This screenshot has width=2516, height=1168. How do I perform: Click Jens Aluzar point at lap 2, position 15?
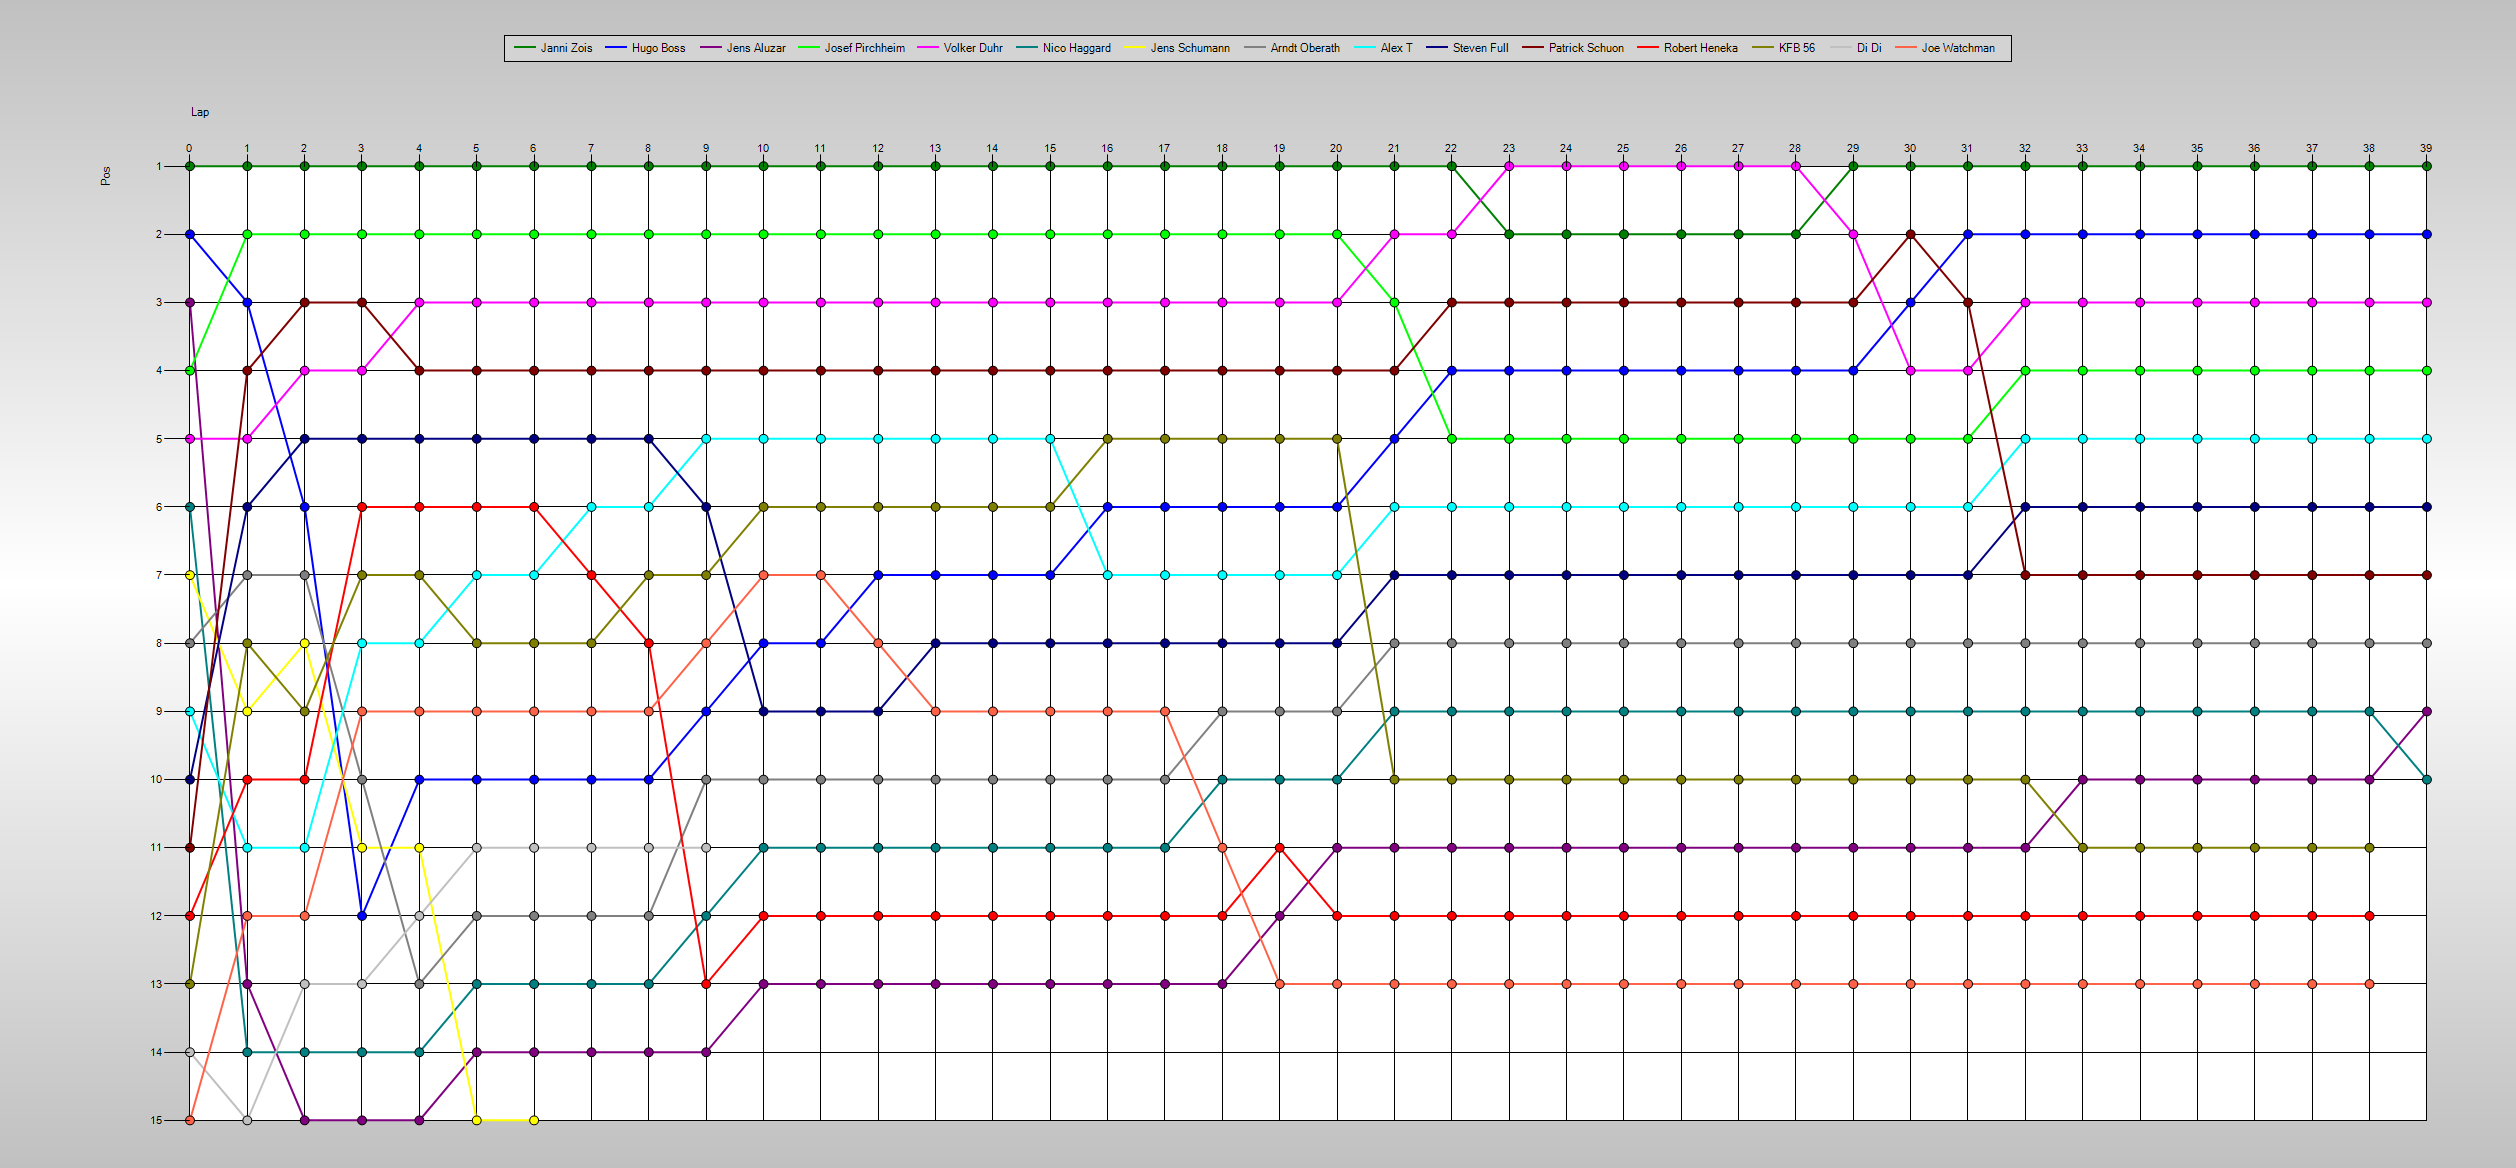(x=305, y=1120)
